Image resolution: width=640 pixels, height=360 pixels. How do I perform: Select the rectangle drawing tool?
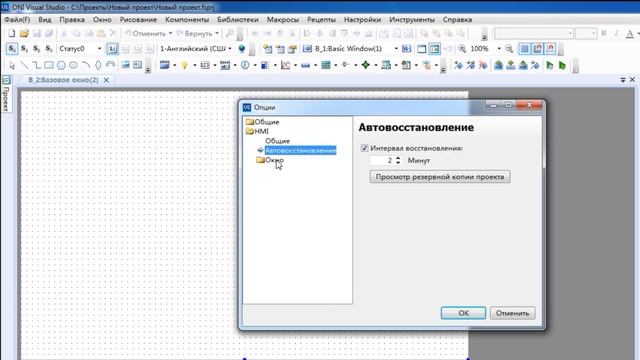click(x=49, y=65)
